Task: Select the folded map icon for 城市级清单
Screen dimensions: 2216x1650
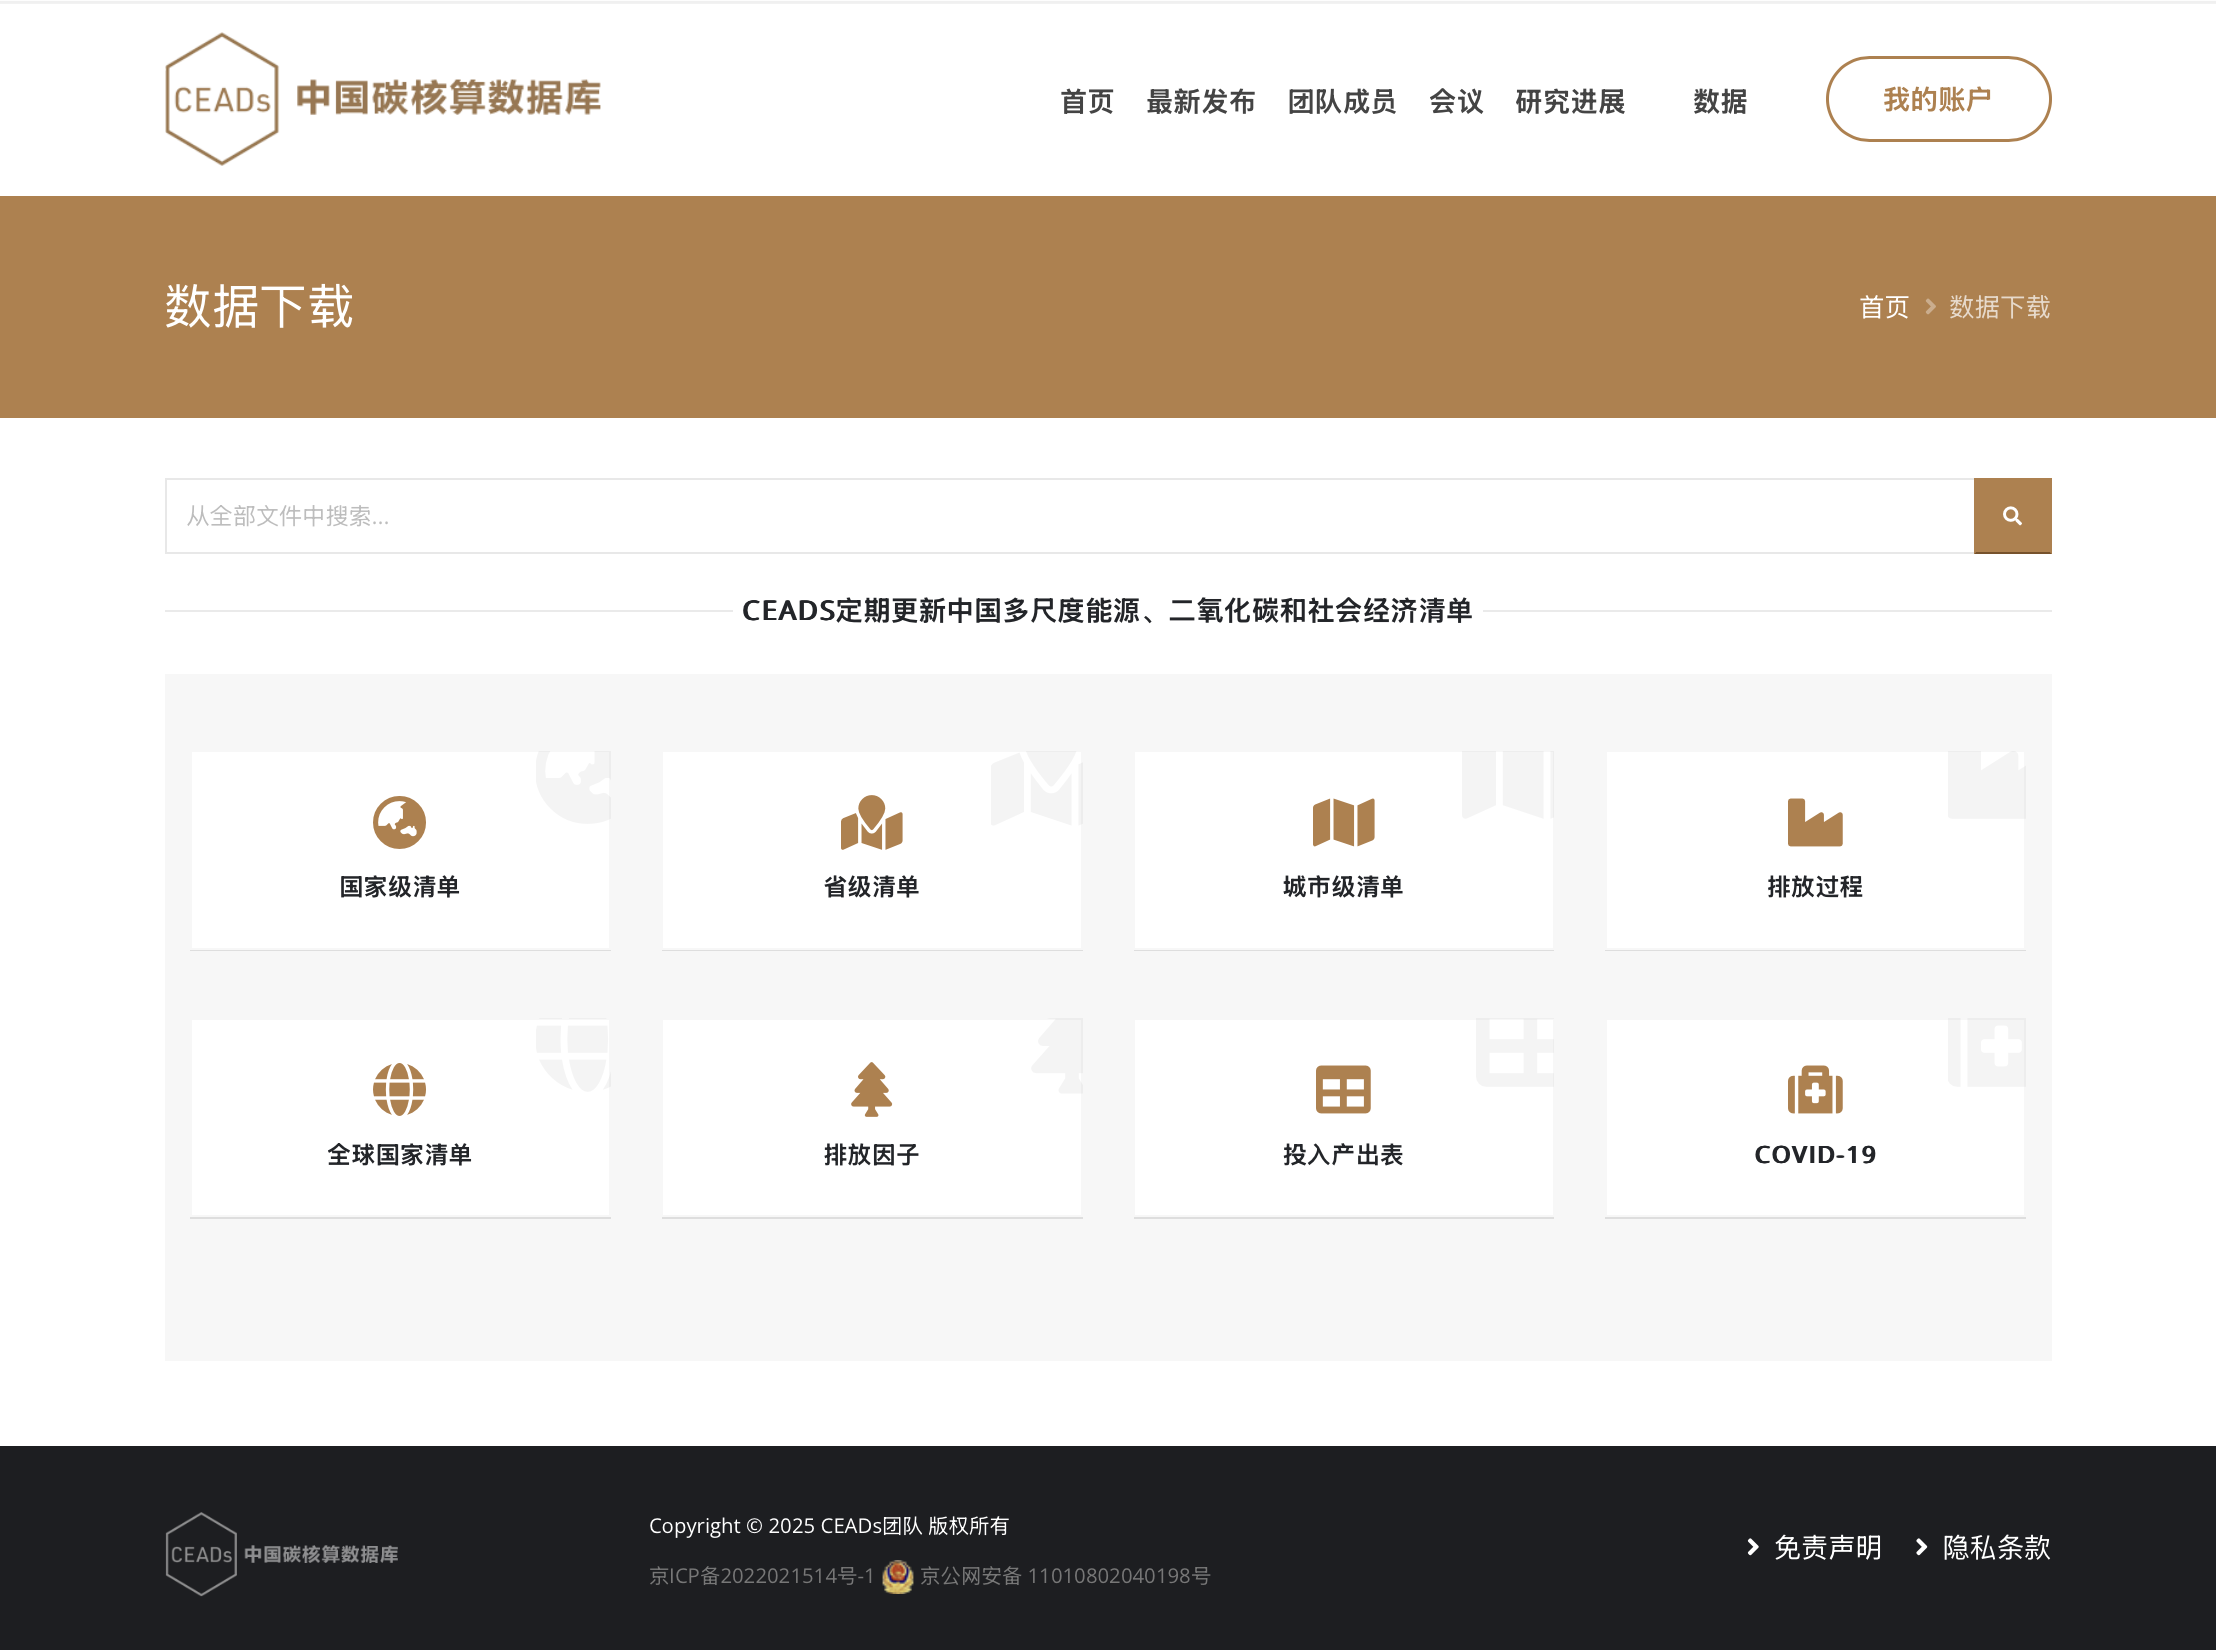Action: click(x=1343, y=822)
